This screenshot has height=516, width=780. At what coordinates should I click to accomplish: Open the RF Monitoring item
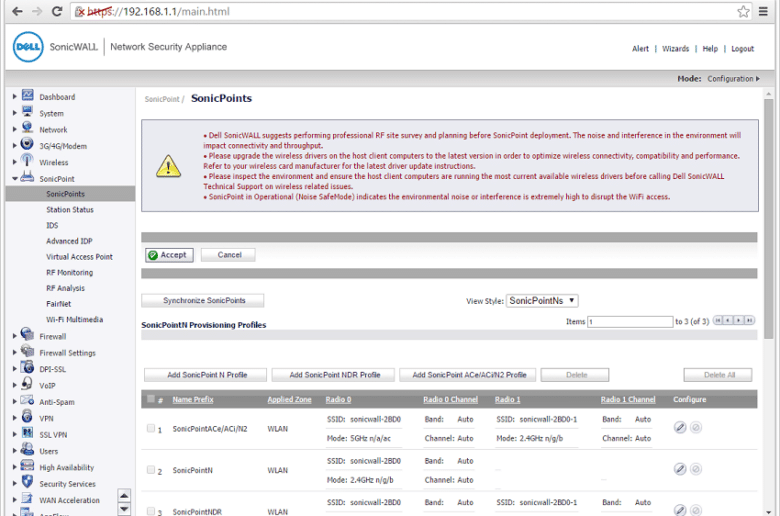(69, 273)
